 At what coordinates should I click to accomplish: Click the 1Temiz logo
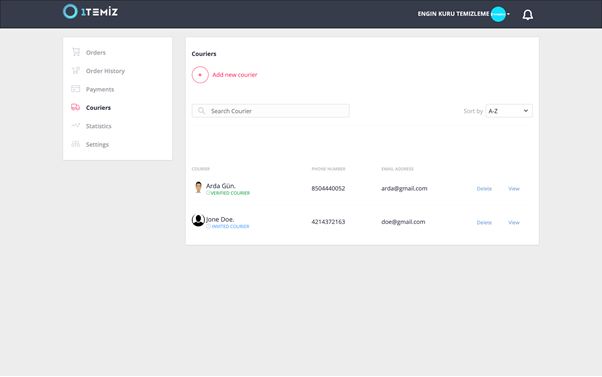90,12
